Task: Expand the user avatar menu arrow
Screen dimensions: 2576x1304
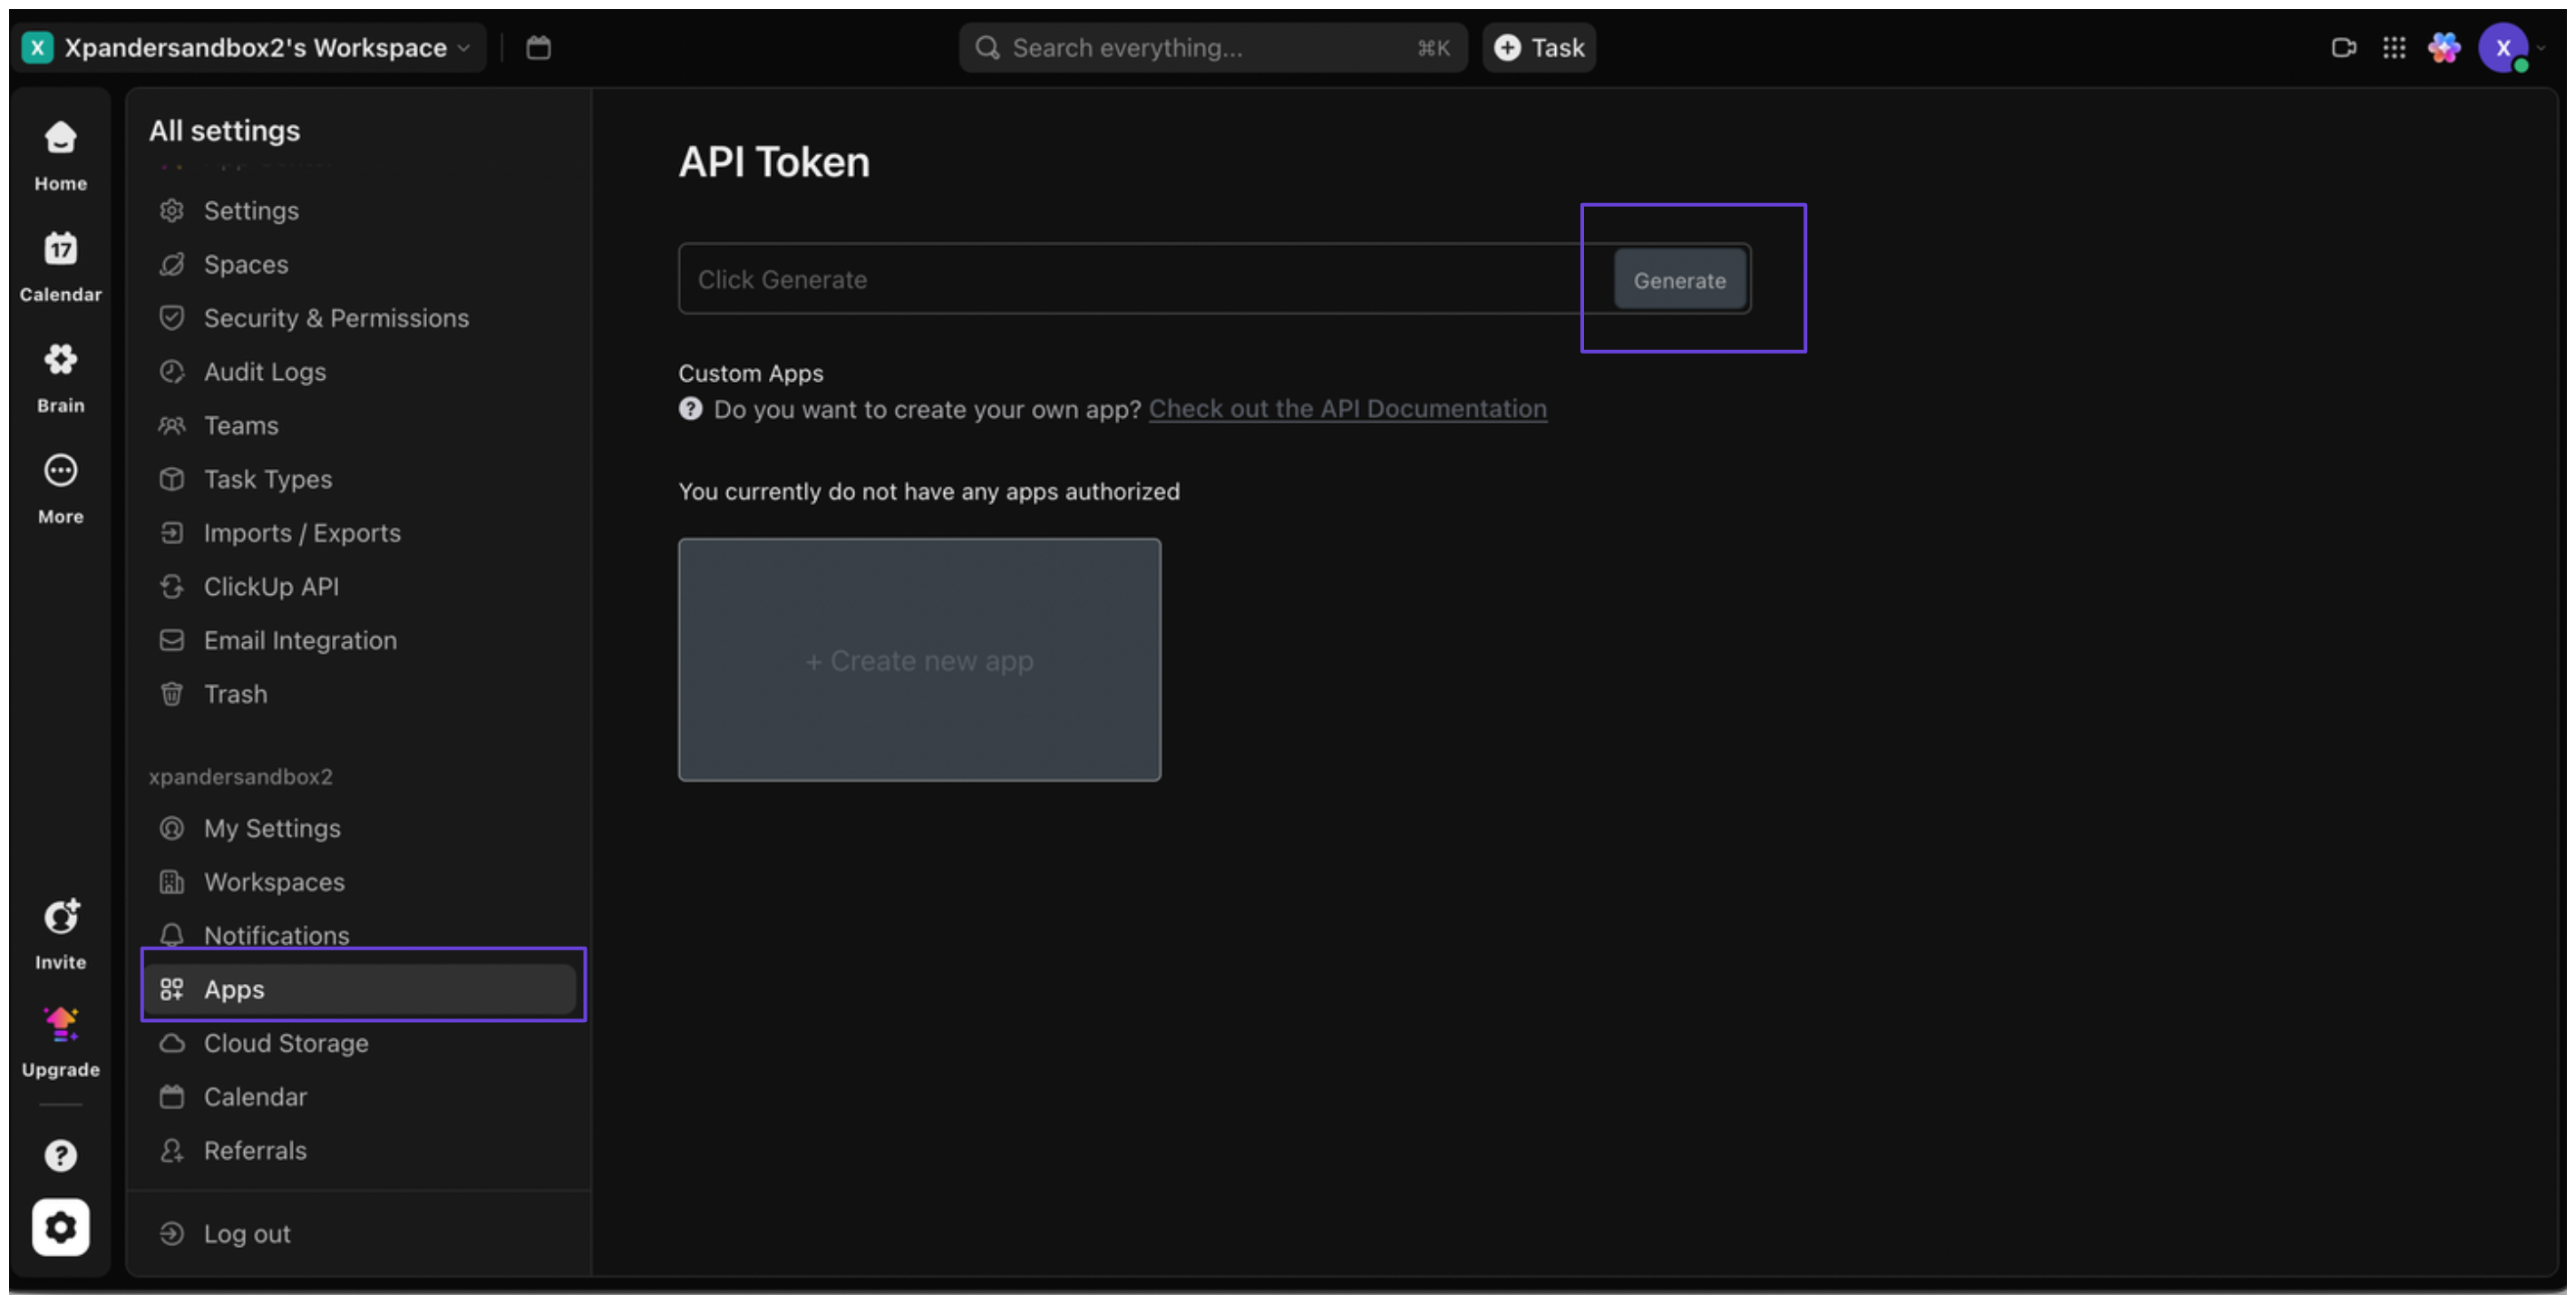Action: pos(2541,47)
